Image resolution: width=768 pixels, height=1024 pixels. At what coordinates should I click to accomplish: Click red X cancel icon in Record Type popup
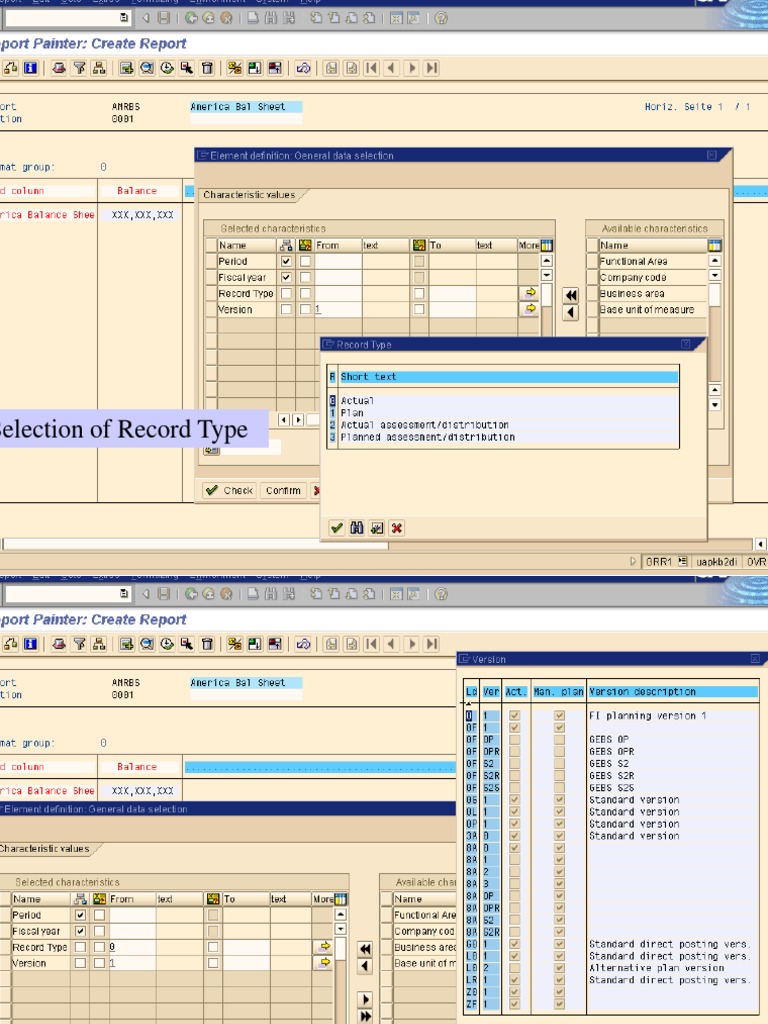pos(397,528)
